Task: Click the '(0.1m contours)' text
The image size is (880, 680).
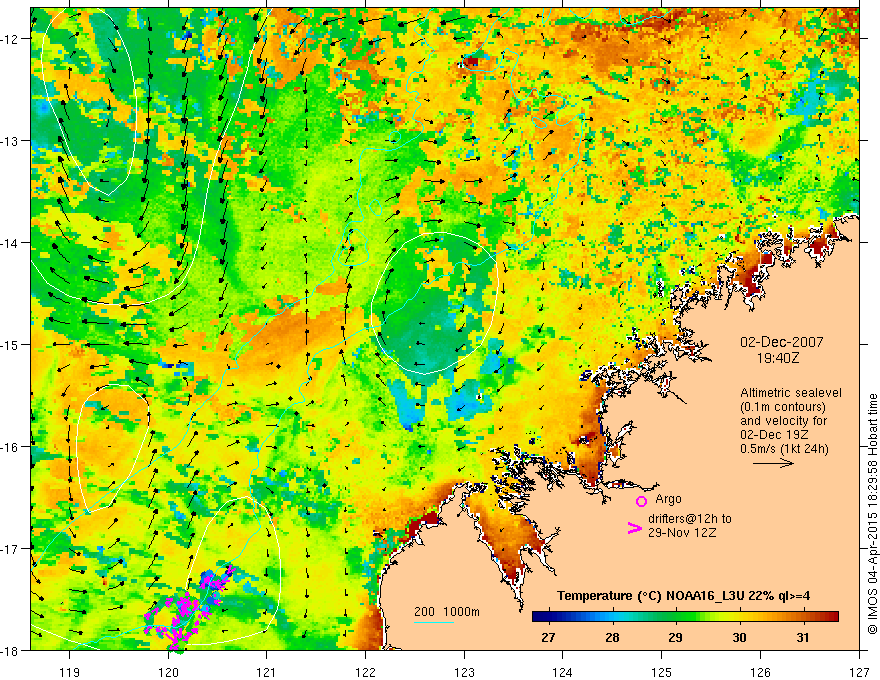Action: (x=783, y=407)
